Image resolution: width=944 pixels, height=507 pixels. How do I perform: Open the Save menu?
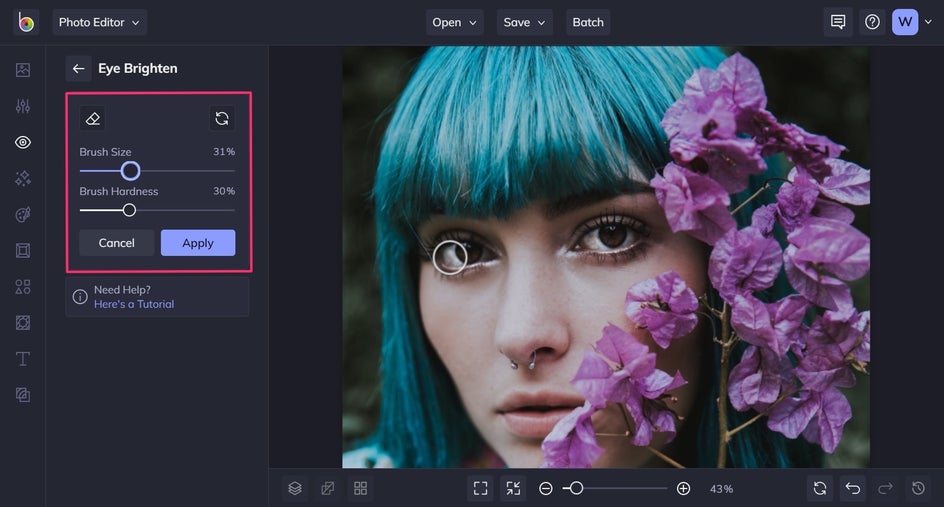[x=524, y=22]
